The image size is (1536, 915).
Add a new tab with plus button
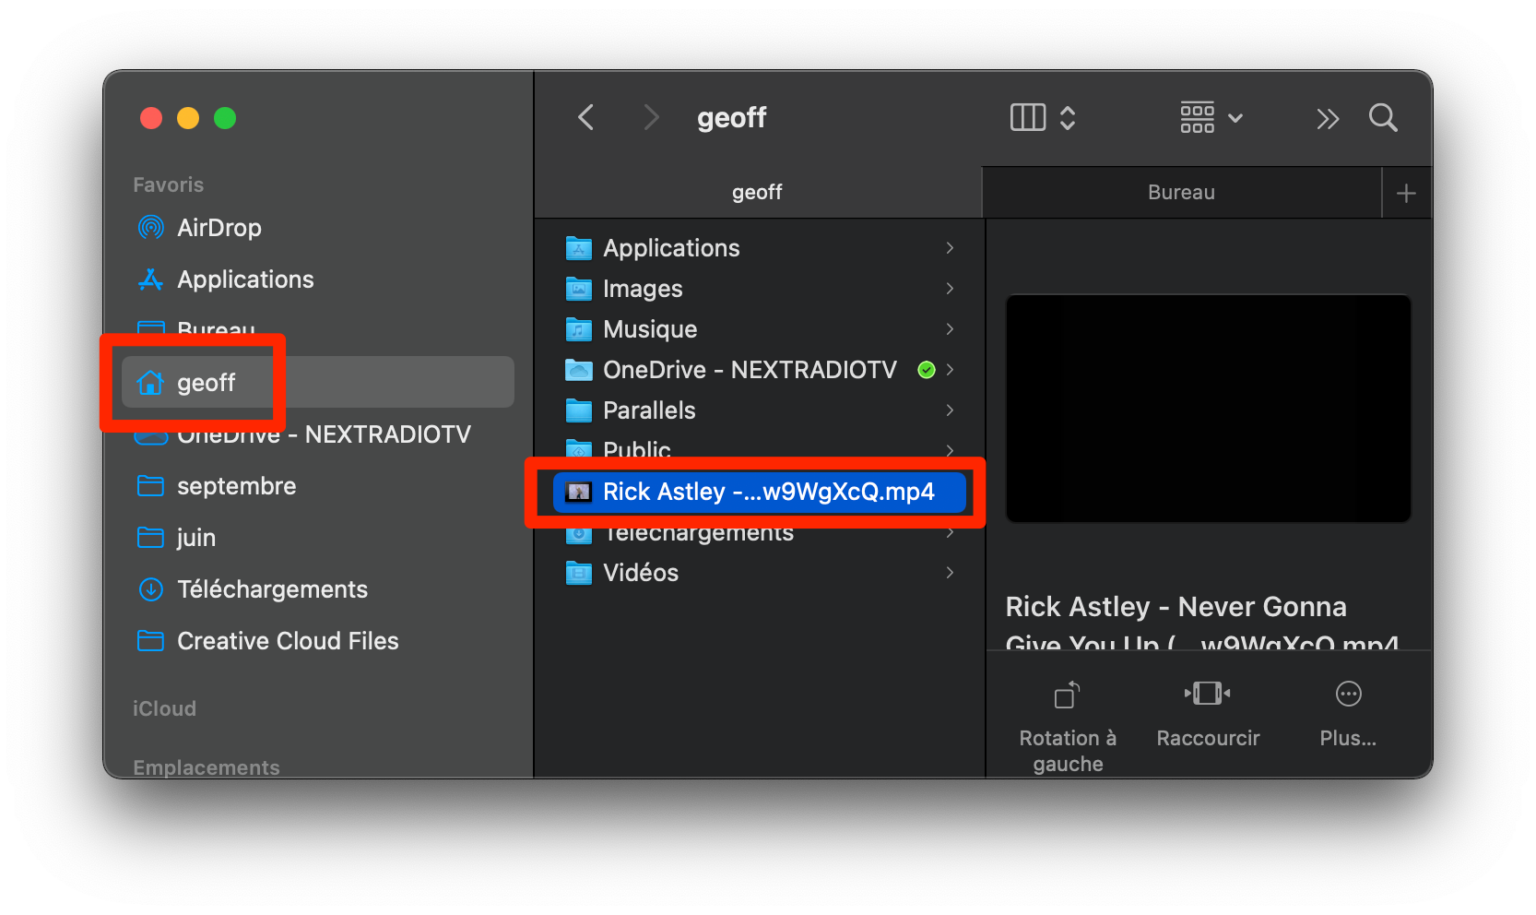[x=1406, y=193]
